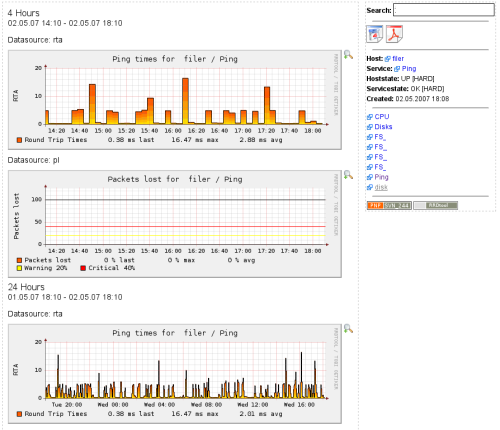Click the PNP SVN version badge
The width and height of the screenshot is (500, 430).
pos(389,205)
